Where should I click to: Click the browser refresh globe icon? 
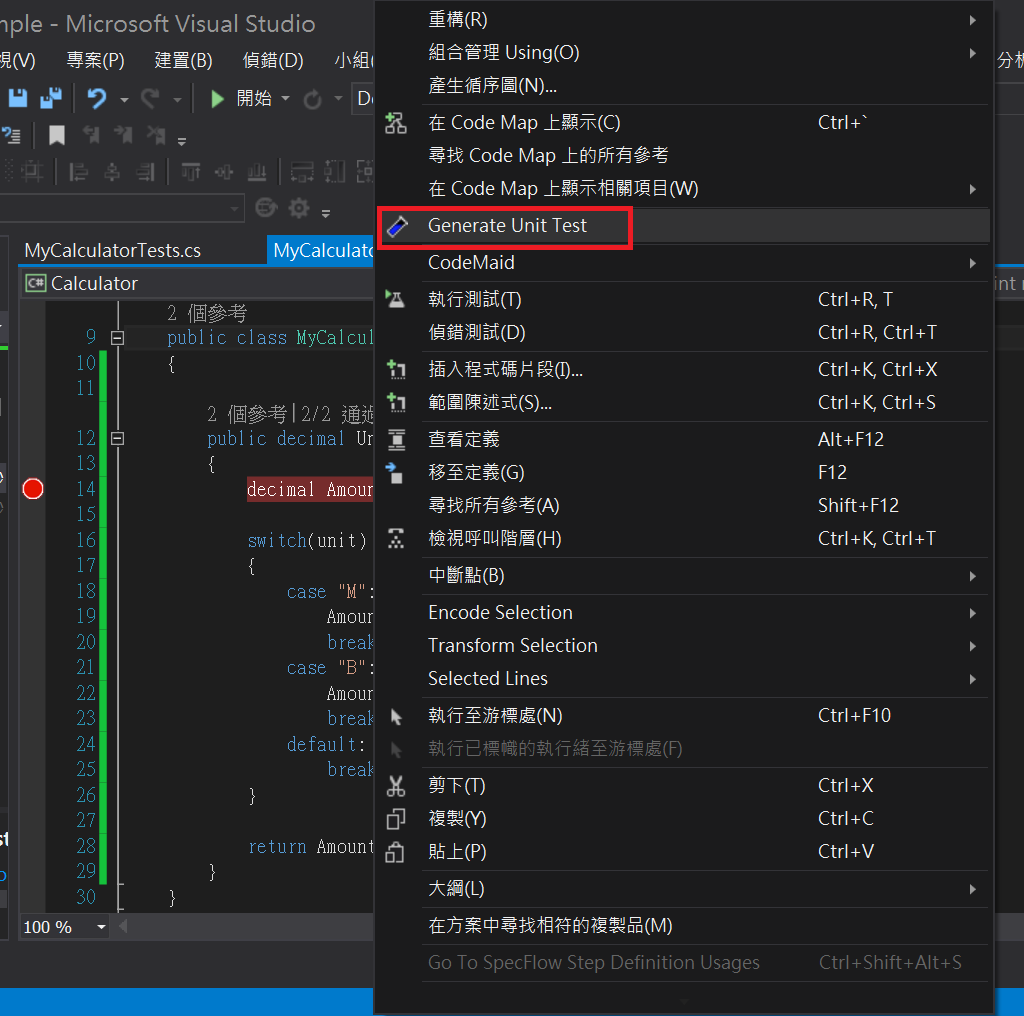266,208
